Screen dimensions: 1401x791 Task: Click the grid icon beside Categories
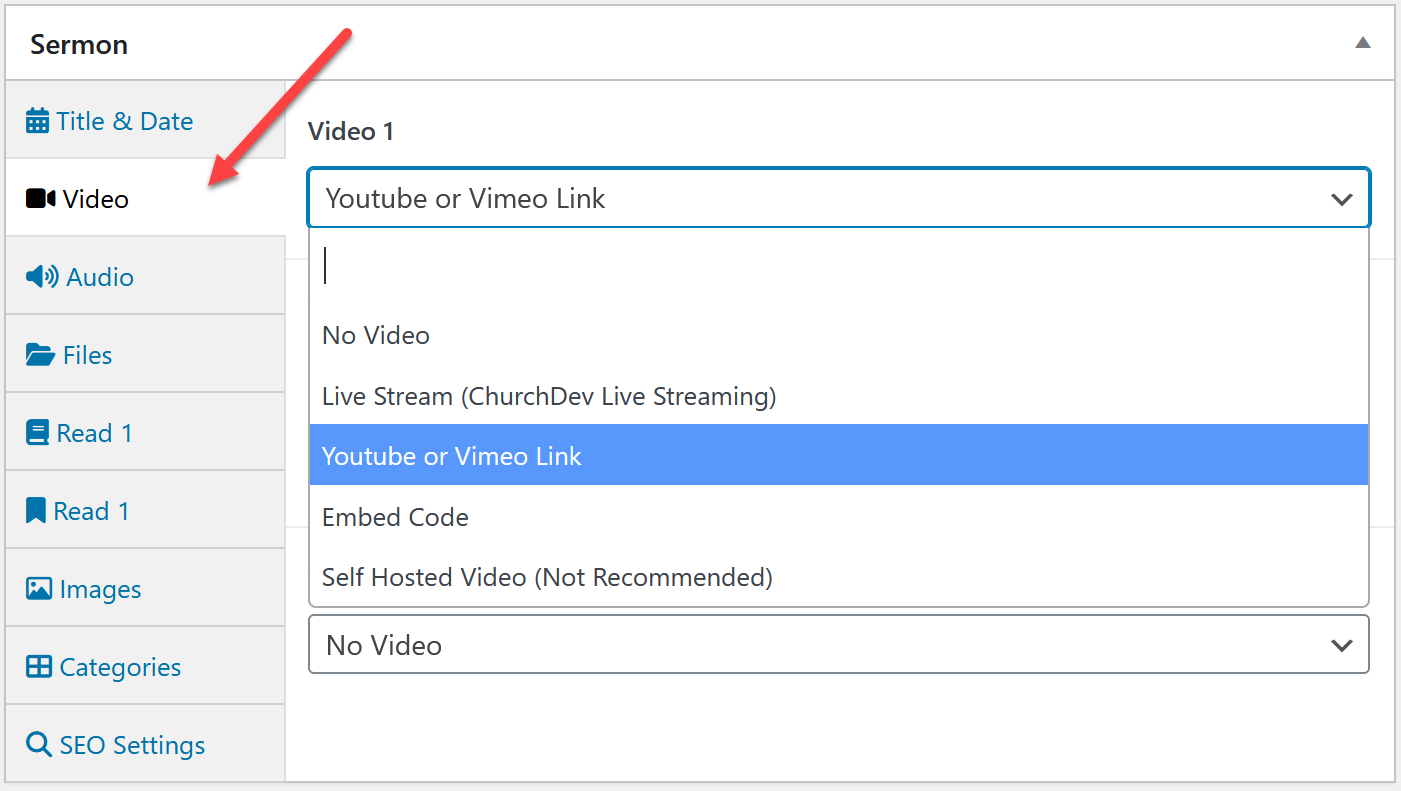coord(39,667)
